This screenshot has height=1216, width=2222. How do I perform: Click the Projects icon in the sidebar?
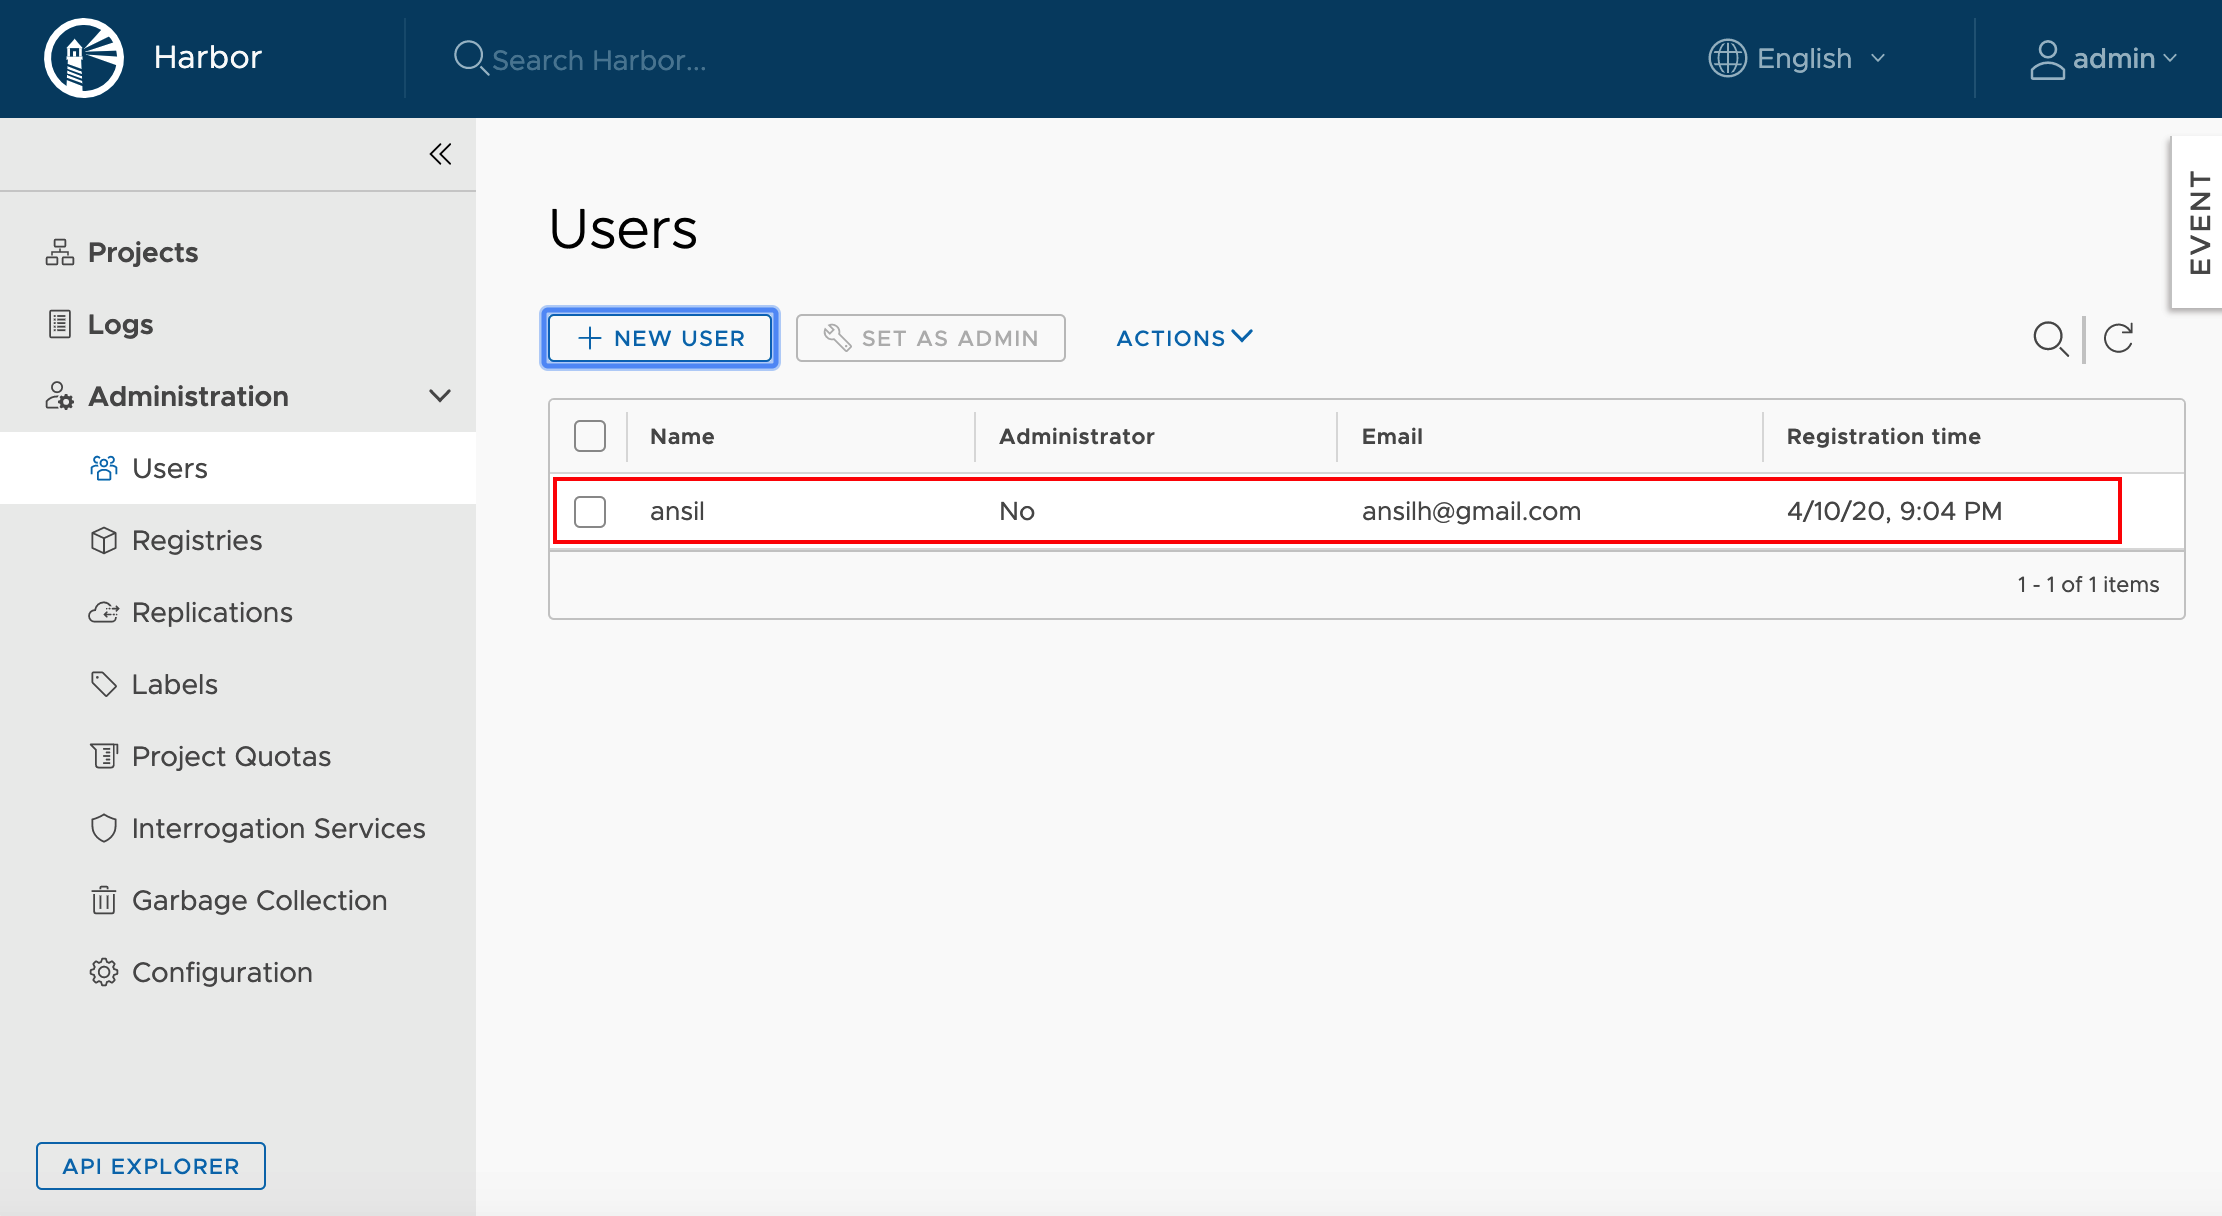(60, 252)
